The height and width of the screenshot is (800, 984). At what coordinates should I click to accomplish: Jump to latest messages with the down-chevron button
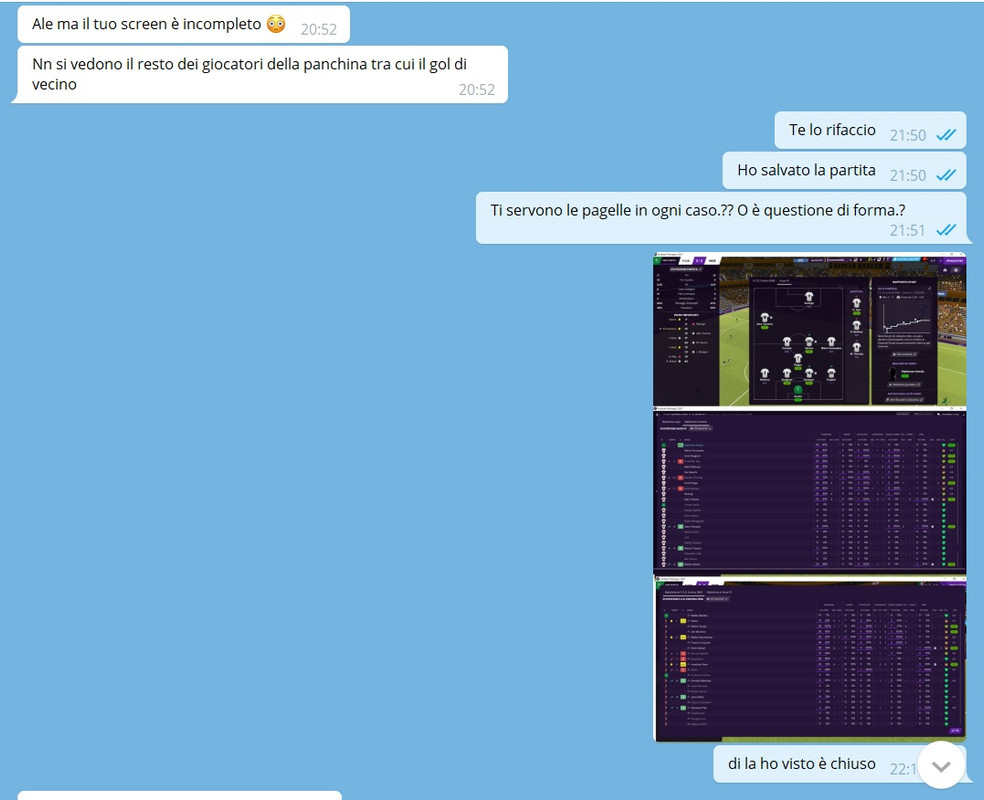[941, 765]
